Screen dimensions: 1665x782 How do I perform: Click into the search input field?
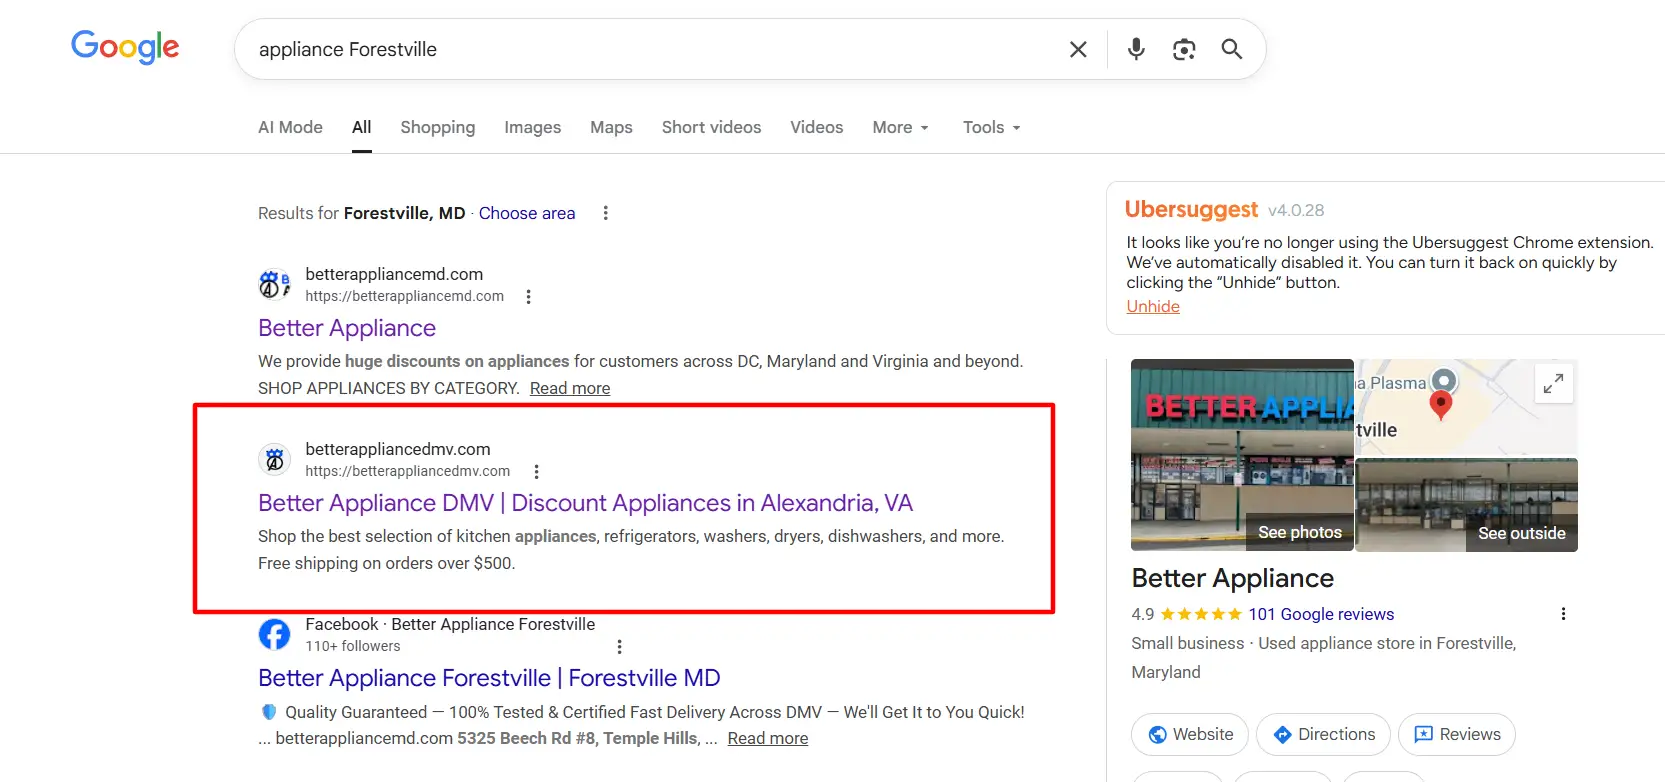tap(650, 49)
